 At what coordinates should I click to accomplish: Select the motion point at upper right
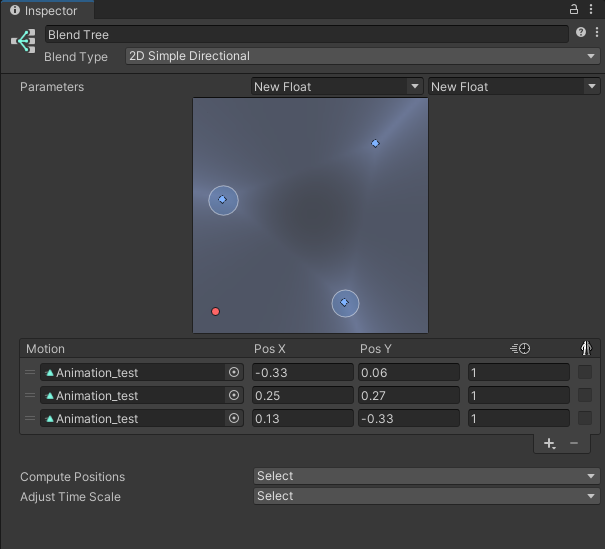[x=375, y=144]
